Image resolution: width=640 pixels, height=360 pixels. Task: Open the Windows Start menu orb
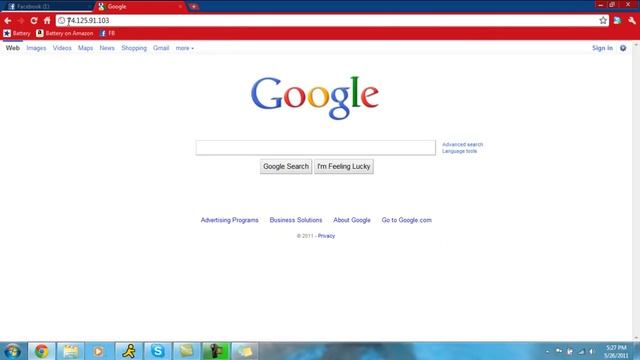tap(13, 351)
